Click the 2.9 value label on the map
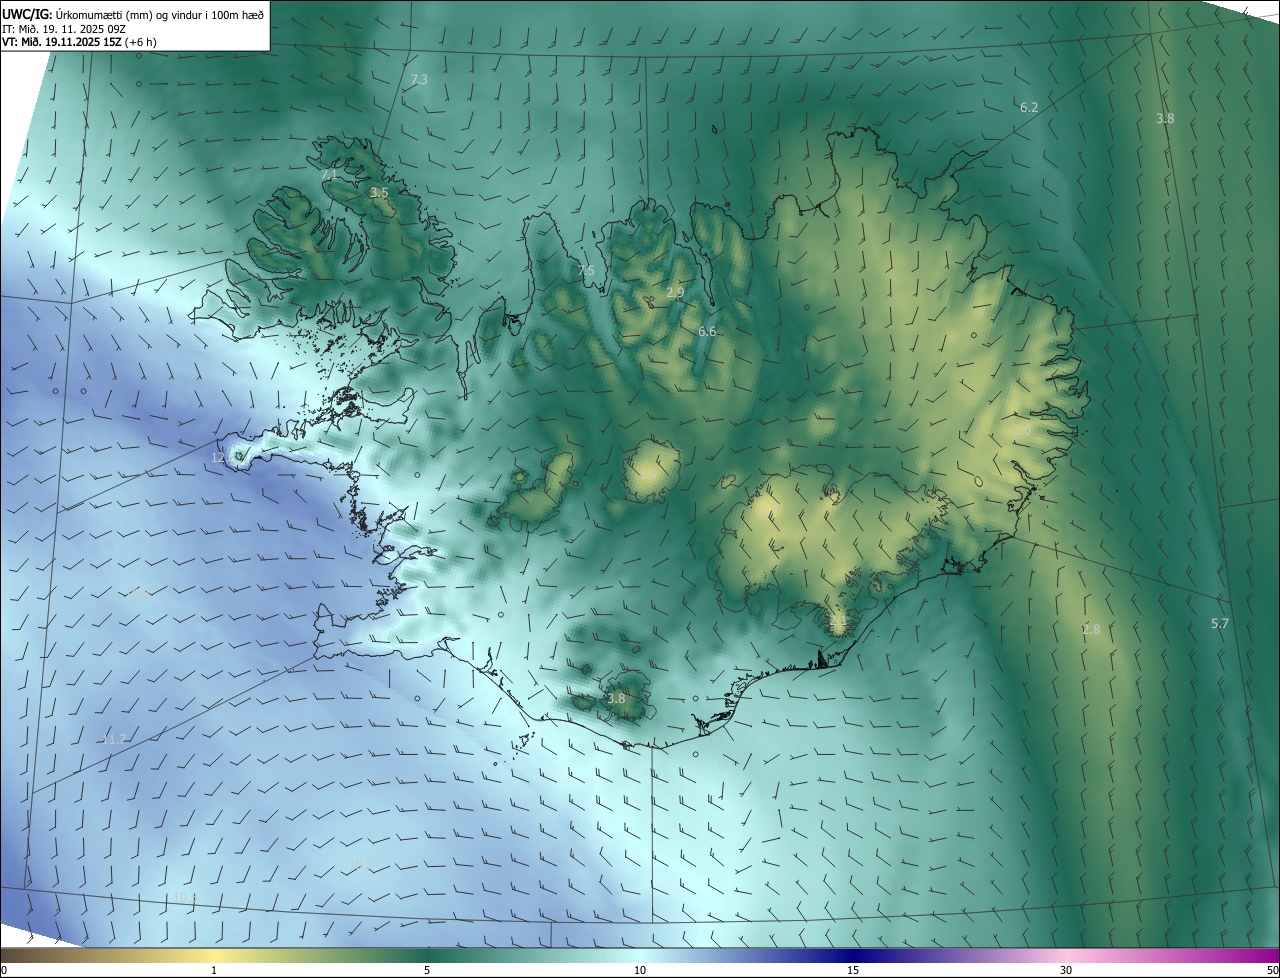Image resolution: width=1280 pixels, height=978 pixels. [x=675, y=293]
